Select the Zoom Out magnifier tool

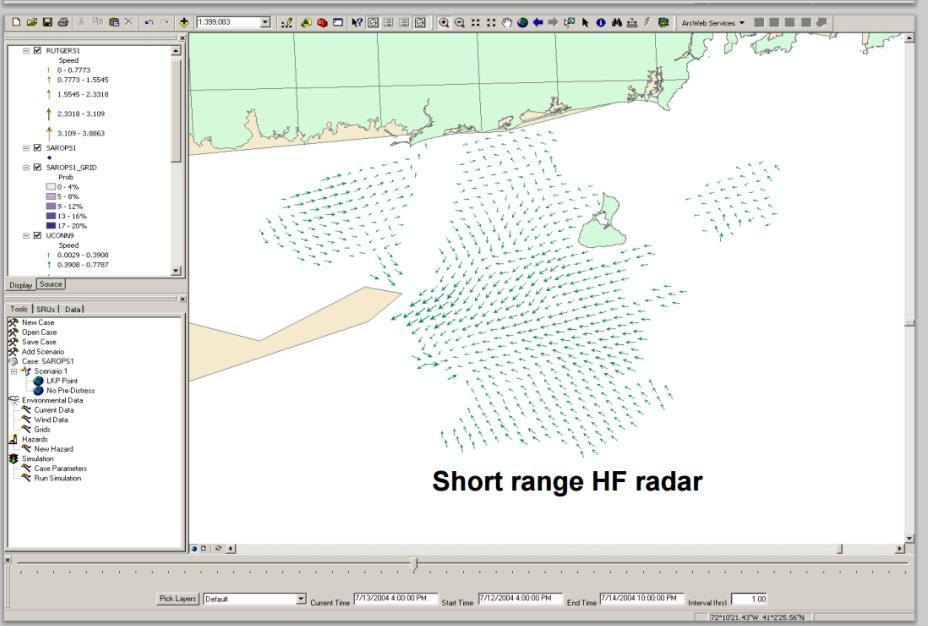point(459,22)
